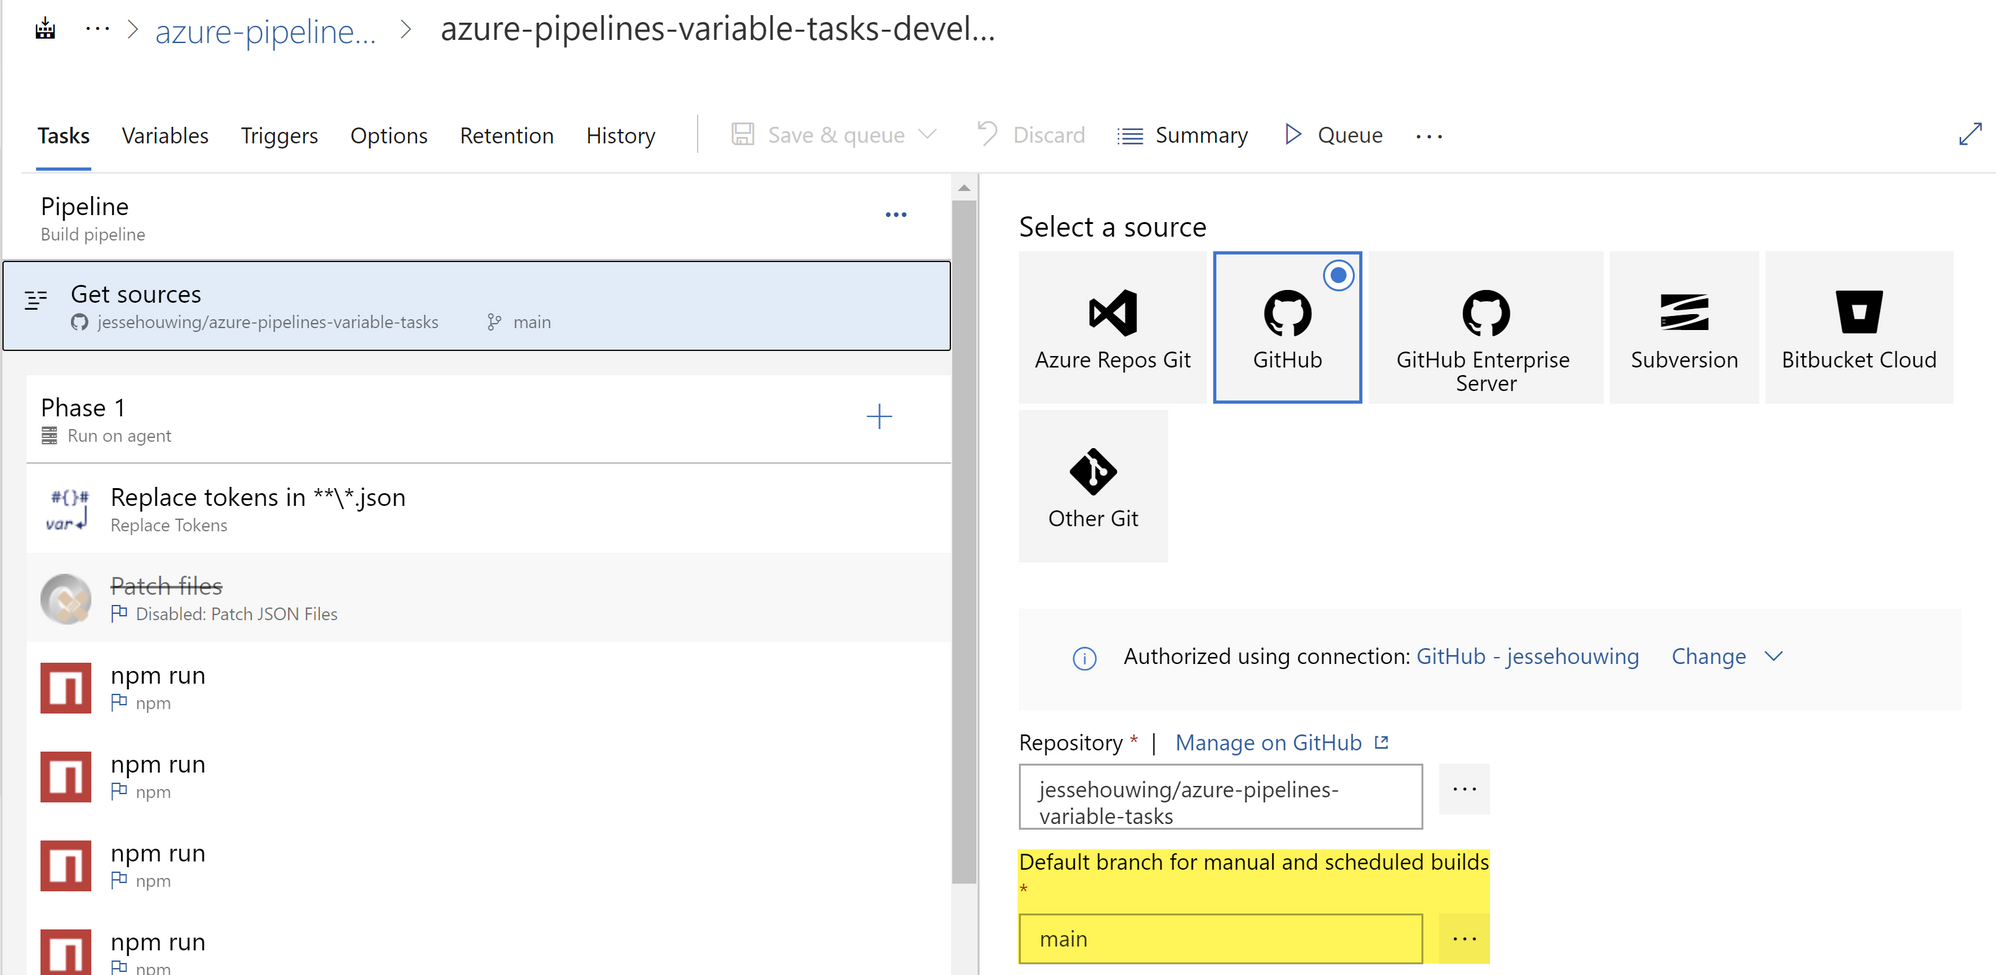This screenshot has width=2000, height=975.
Task: Select GitHub Enterprise Server source icon
Action: pos(1486,313)
